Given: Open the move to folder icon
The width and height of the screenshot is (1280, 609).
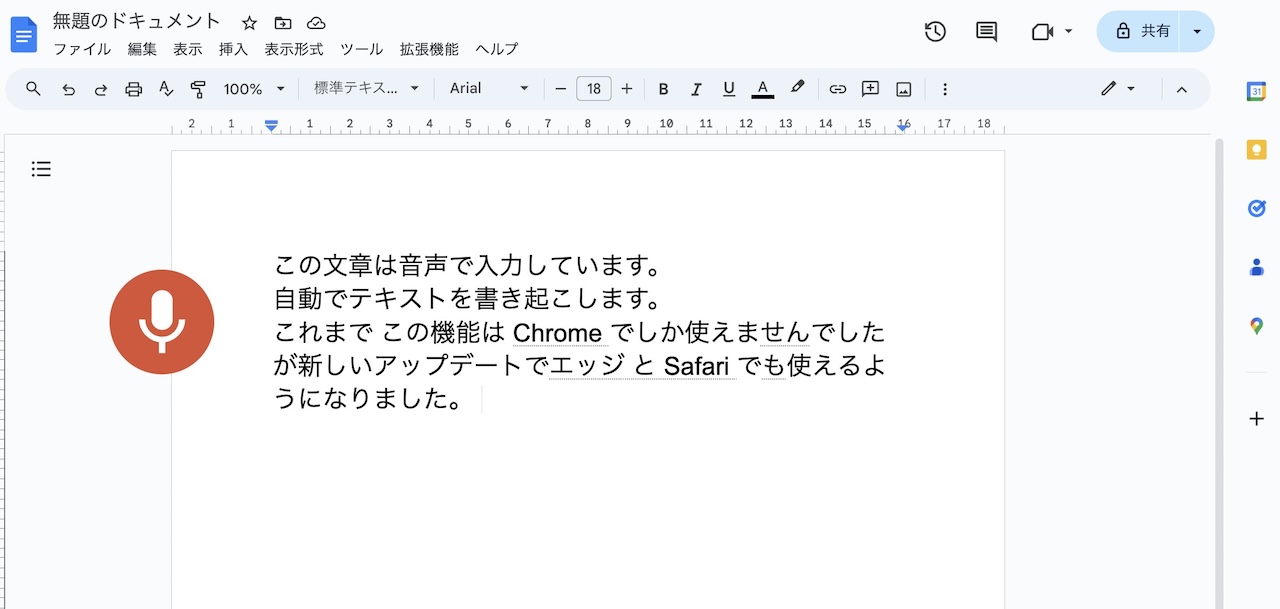Looking at the screenshot, I should pos(283,23).
